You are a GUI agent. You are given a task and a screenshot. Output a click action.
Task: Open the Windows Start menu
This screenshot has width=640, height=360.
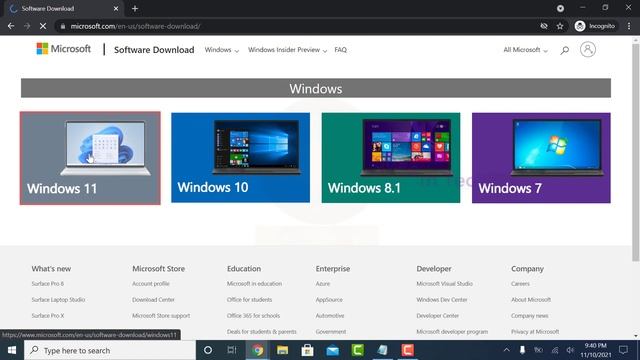[12, 350]
